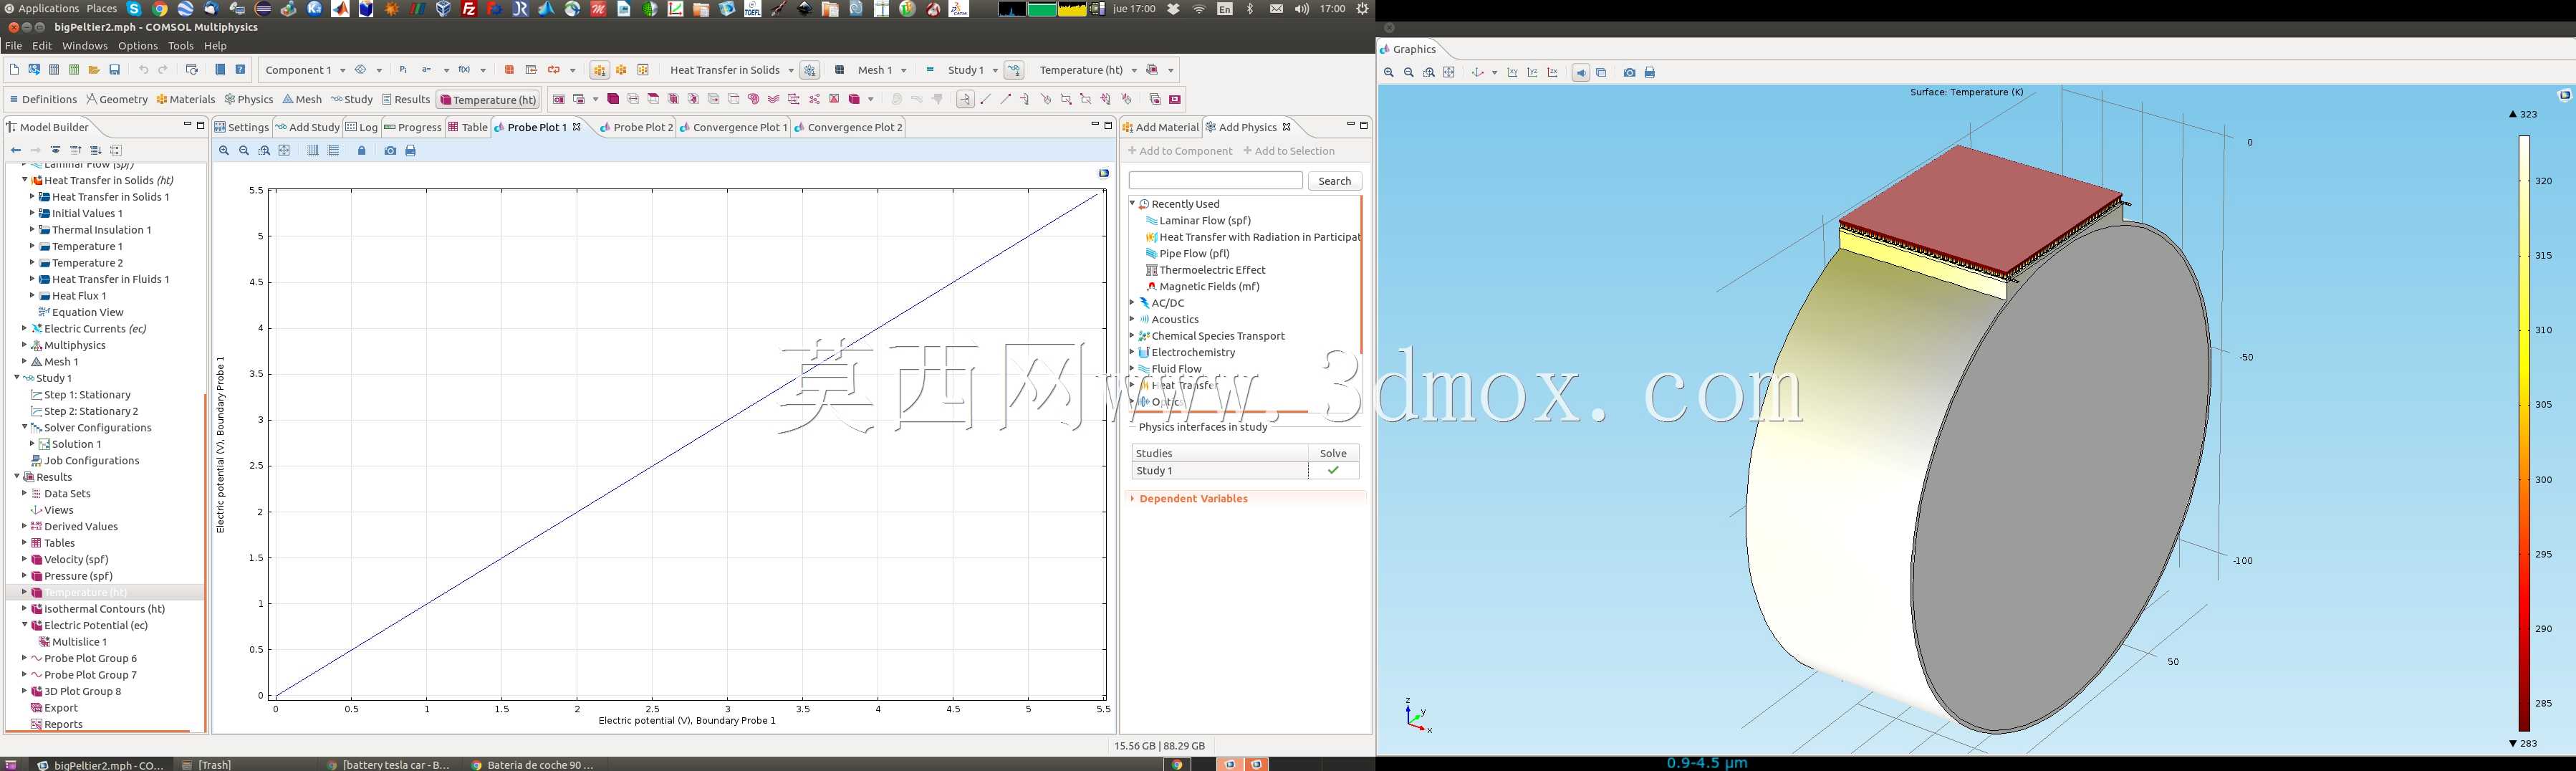Switch to the Settings tab
This screenshot has width=2576, height=771.
click(242, 127)
